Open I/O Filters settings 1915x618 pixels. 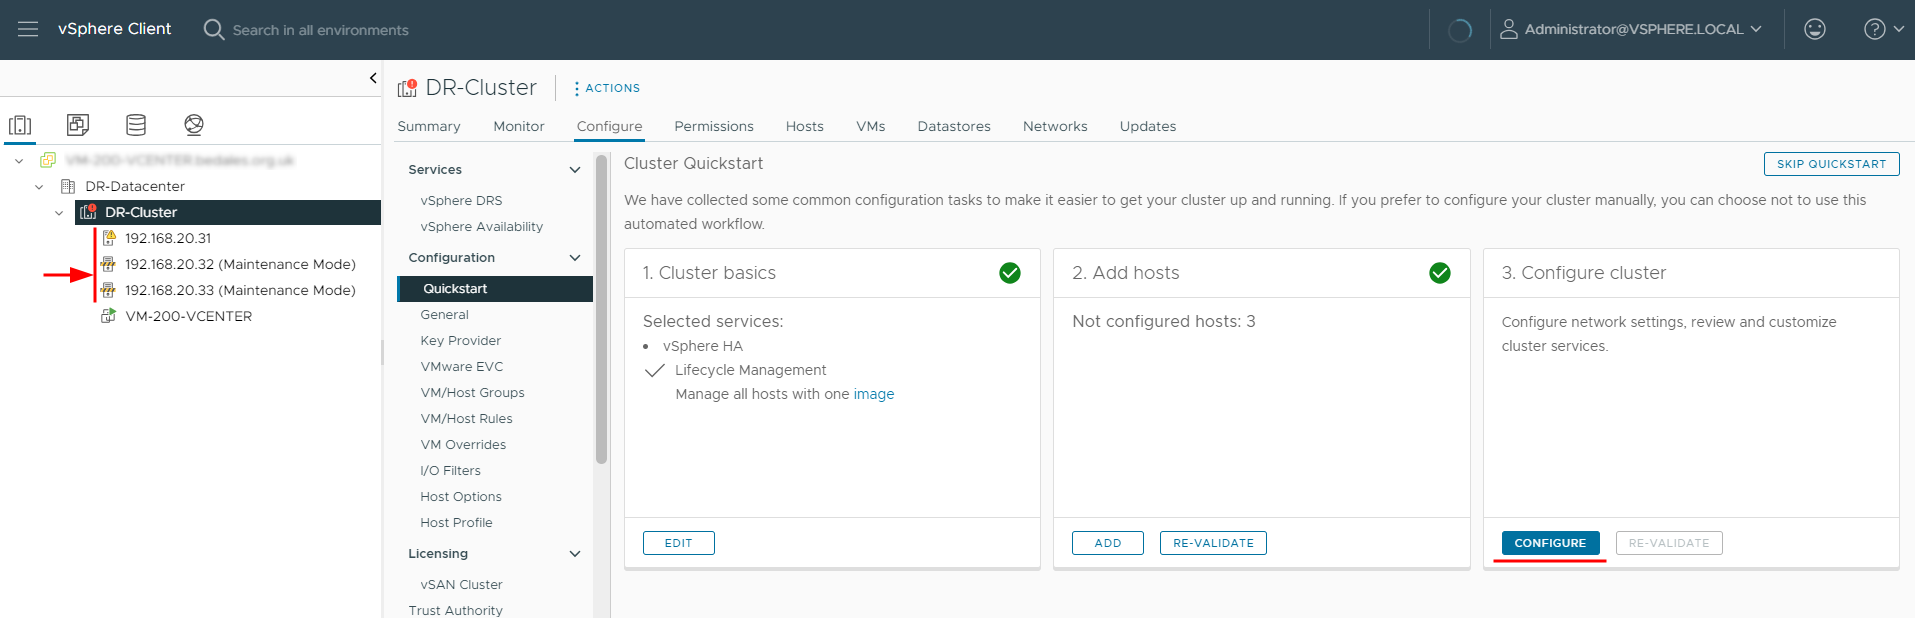click(x=450, y=471)
